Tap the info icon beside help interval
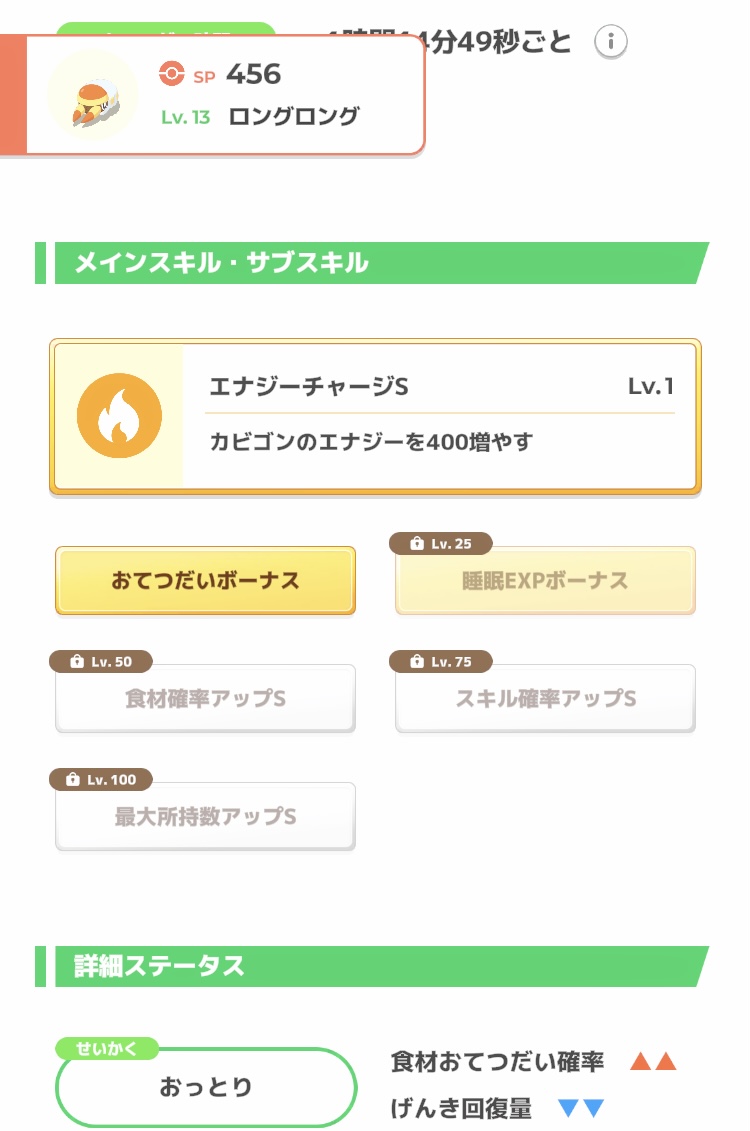 pos(611,42)
